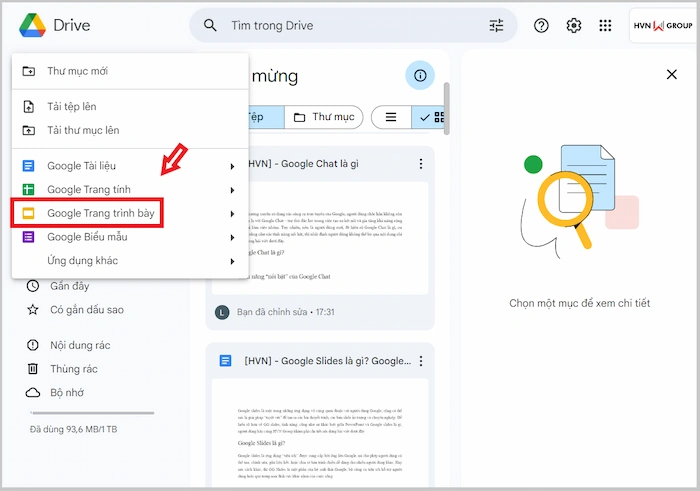Open the Google apps grid icon

pos(605,25)
